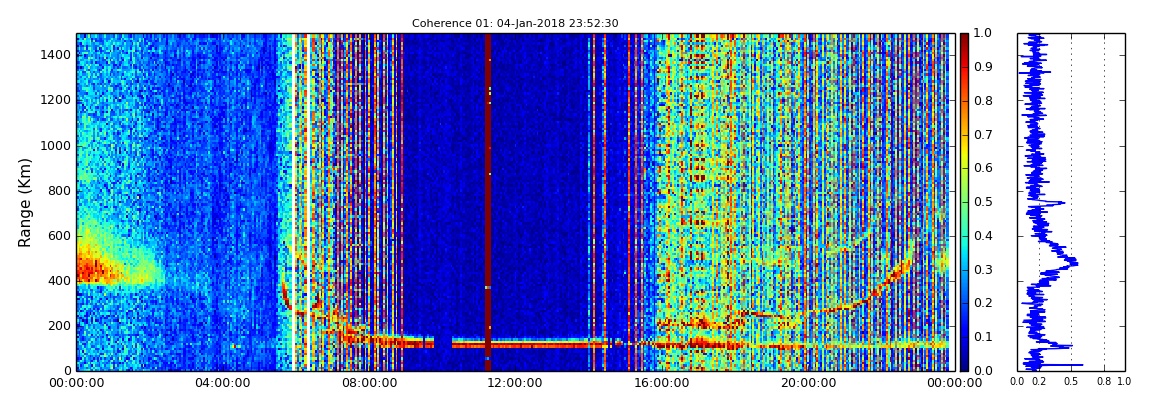1150x407 pixels.
Task: Click the side plot 0.8 x-axis label
Action: pyautogui.click(x=1104, y=382)
